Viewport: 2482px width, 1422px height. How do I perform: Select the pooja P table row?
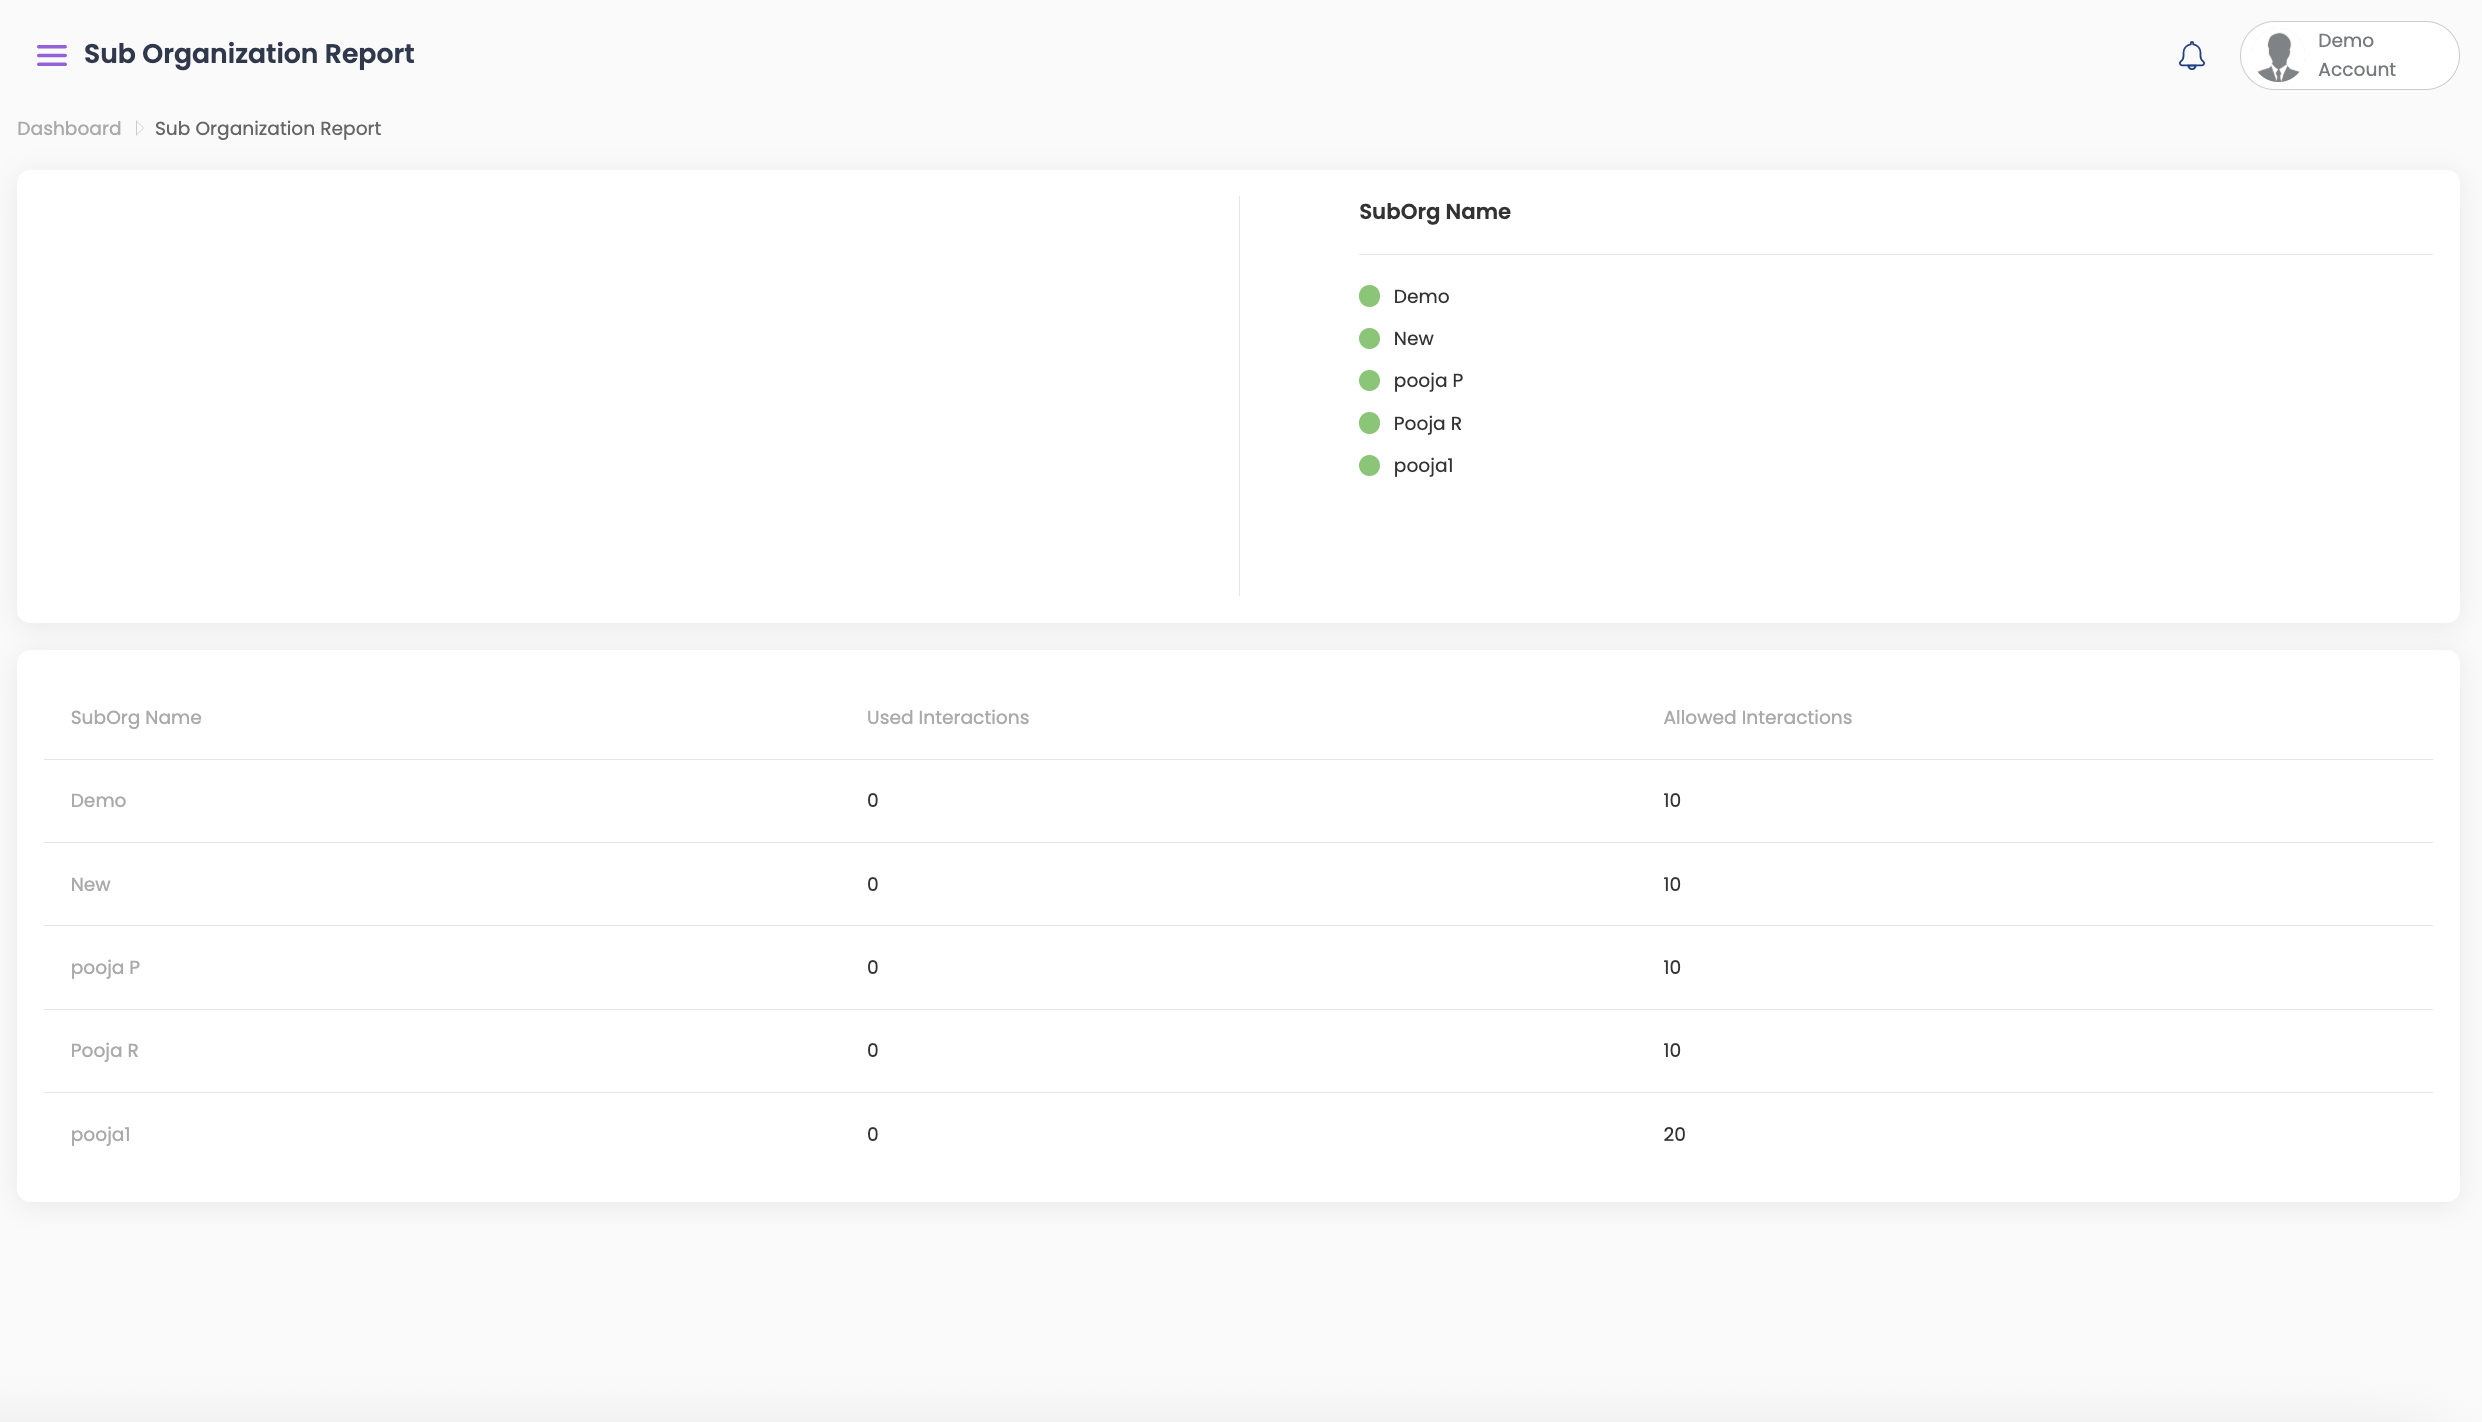[105, 967]
